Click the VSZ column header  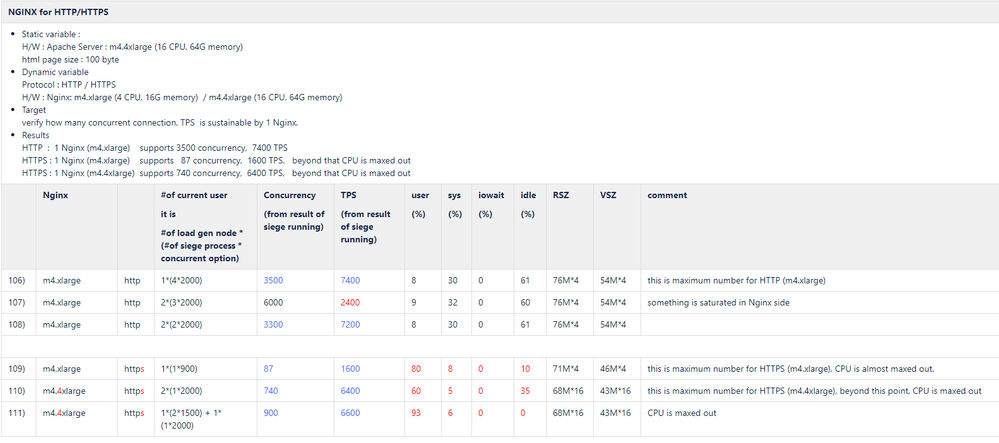point(608,195)
